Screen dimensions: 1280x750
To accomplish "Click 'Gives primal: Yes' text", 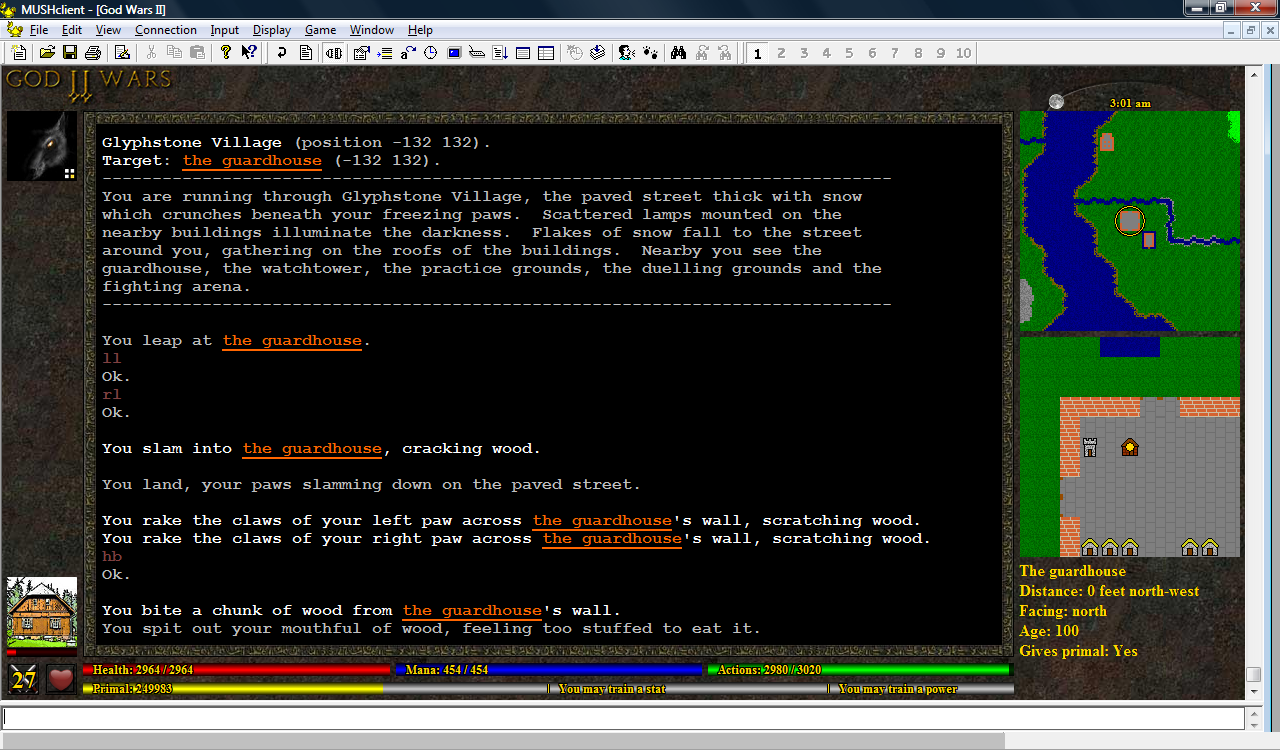I will point(1078,651).
